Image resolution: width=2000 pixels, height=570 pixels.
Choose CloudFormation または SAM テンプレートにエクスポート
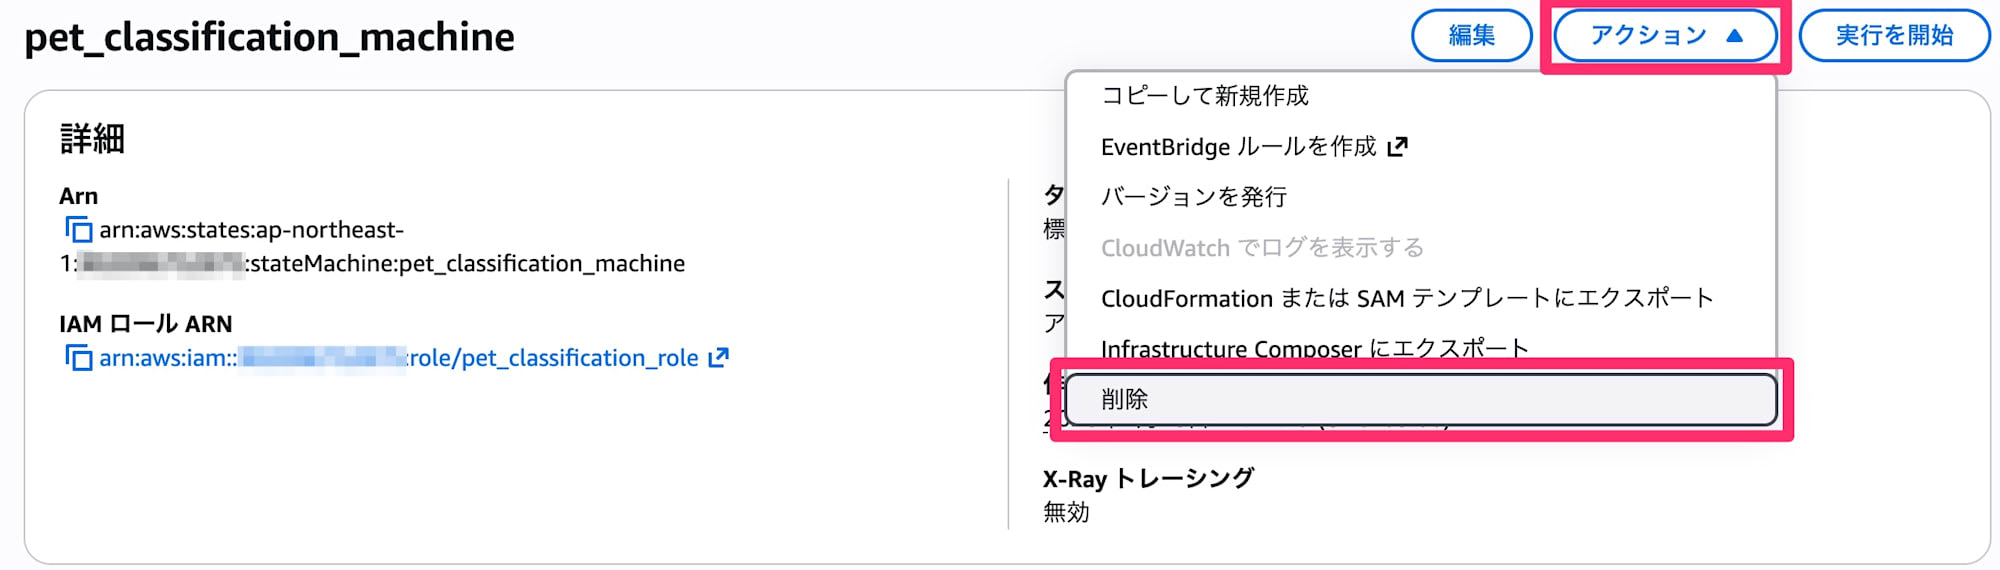tap(1407, 299)
